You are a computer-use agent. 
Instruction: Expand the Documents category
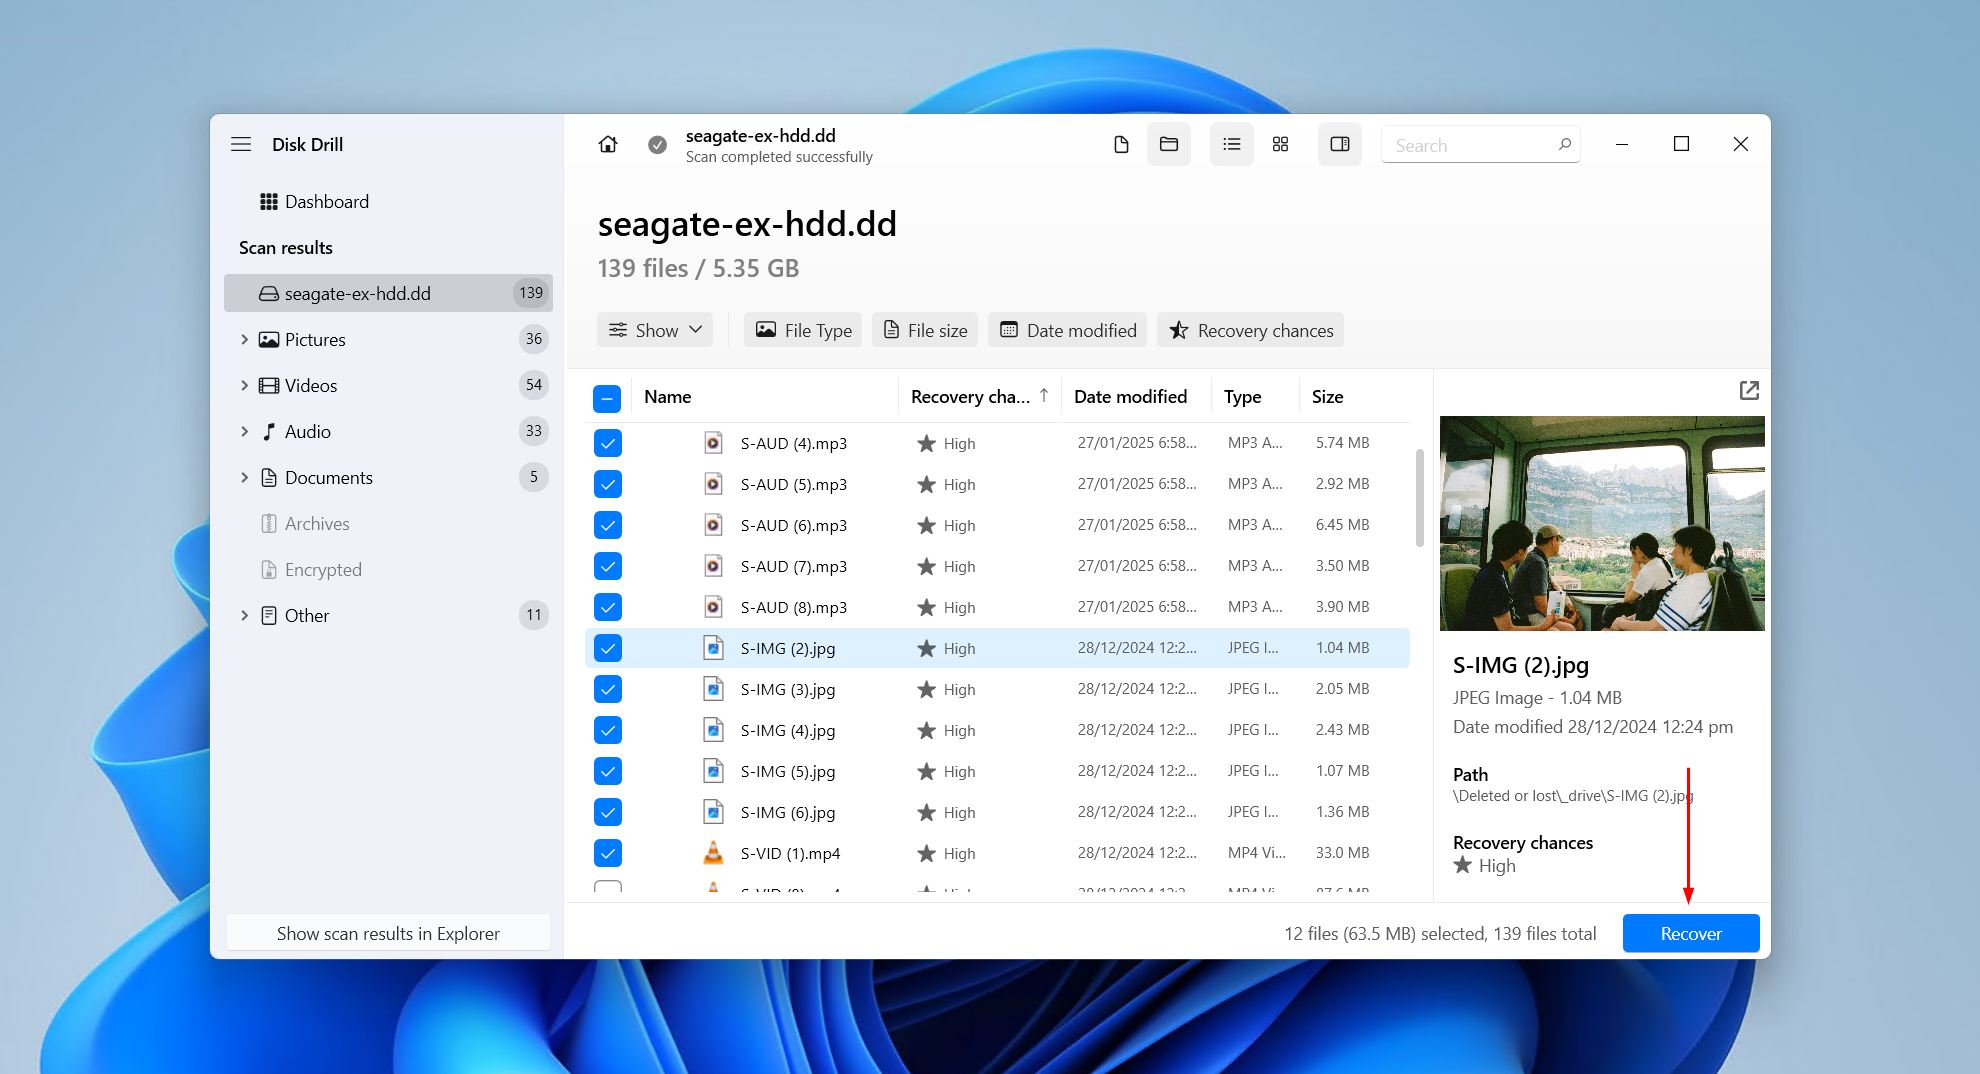[244, 478]
